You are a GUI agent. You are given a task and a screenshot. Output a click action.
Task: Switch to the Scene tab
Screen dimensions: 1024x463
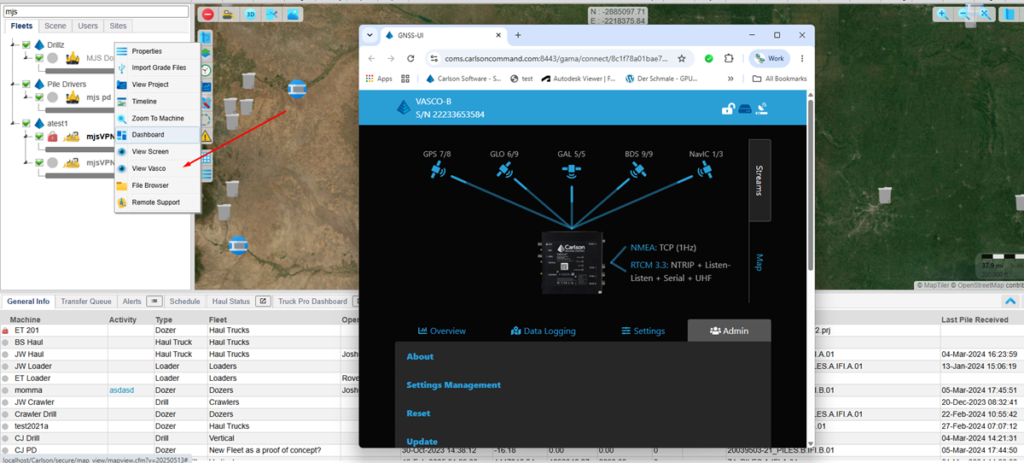click(x=56, y=26)
